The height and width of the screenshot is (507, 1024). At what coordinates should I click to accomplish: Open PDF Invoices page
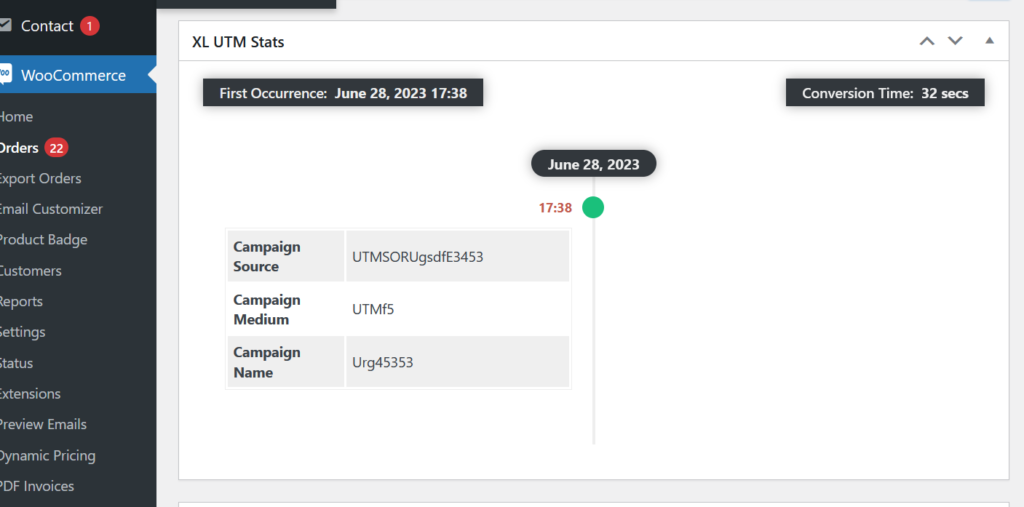[37, 486]
